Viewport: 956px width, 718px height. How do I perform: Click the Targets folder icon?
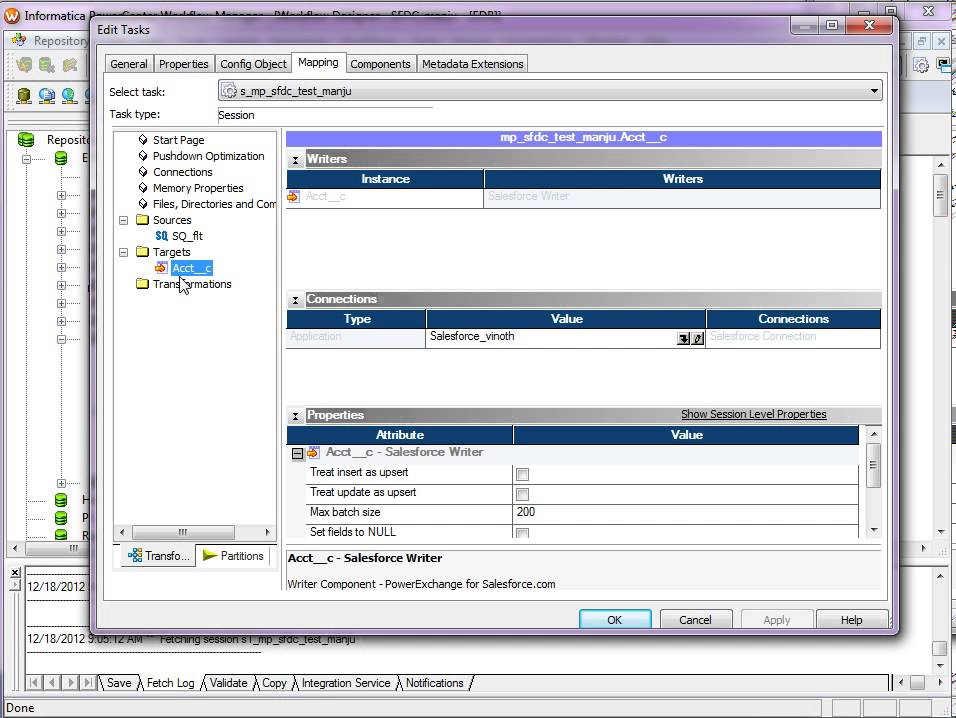[x=143, y=251]
